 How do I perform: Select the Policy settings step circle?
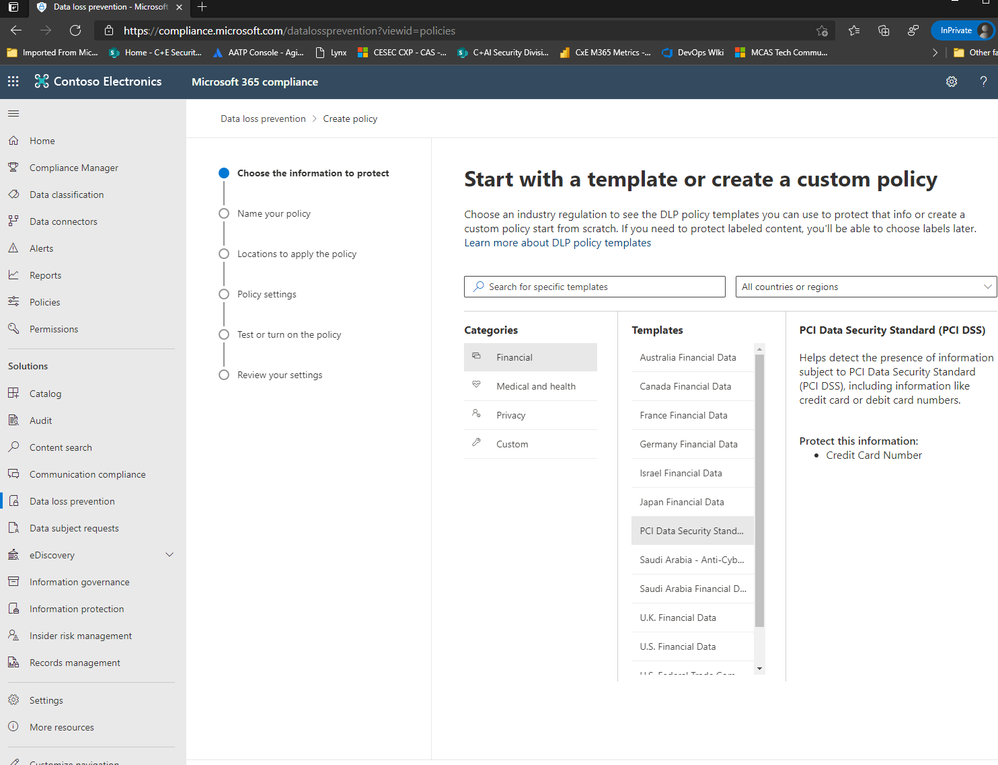(x=224, y=294)
